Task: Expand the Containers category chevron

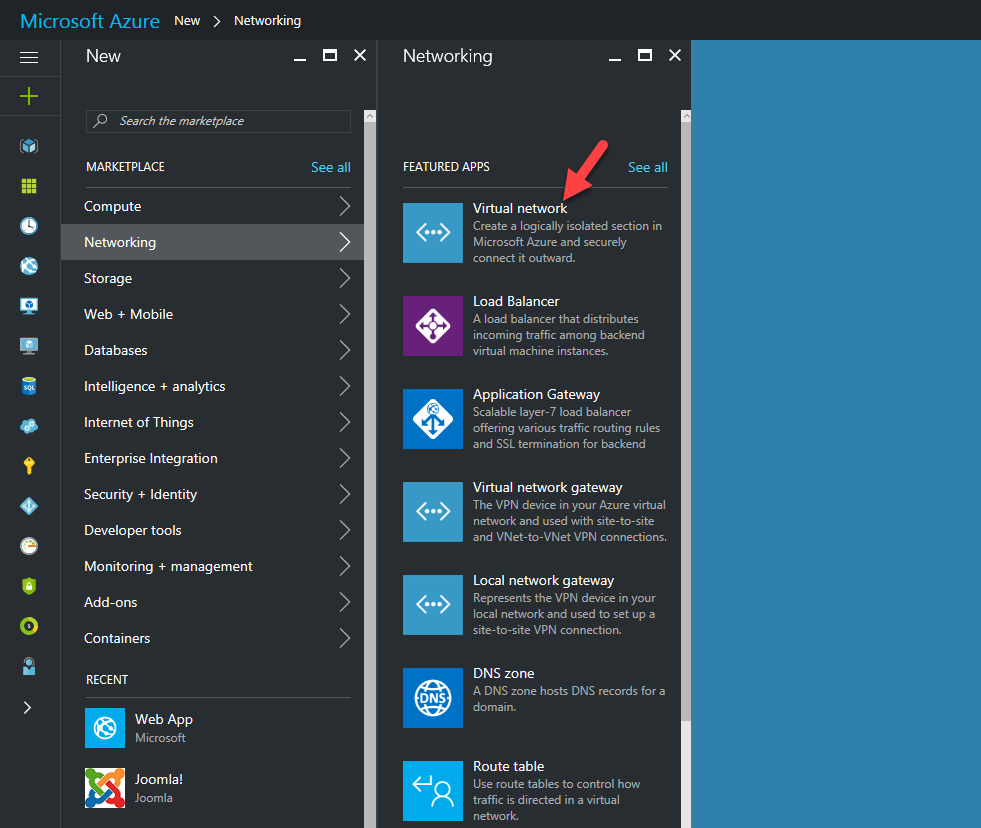Action: (x=345, y=638)
